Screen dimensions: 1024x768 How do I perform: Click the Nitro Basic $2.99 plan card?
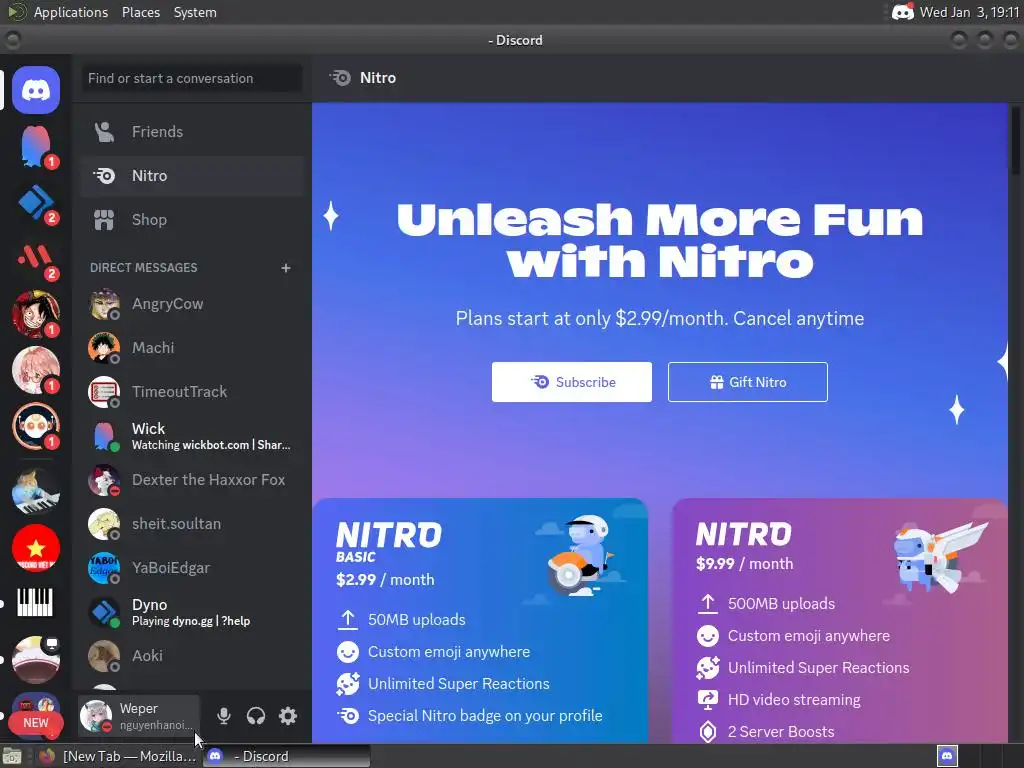[480, 620]
